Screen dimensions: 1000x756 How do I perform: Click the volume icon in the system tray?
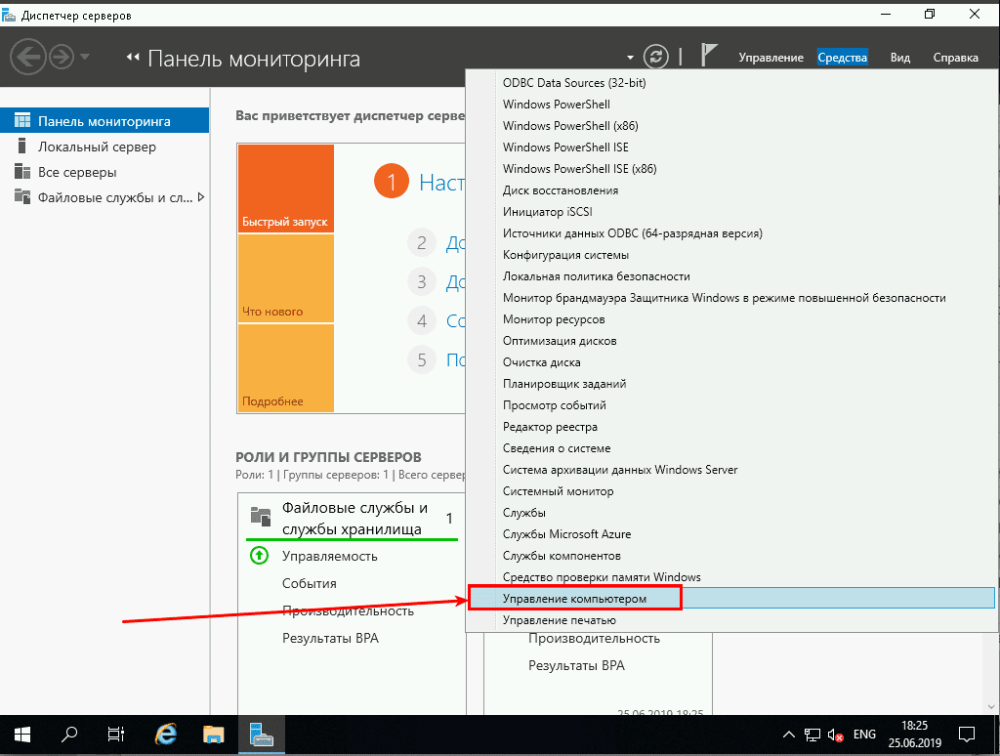click(835, 735)
